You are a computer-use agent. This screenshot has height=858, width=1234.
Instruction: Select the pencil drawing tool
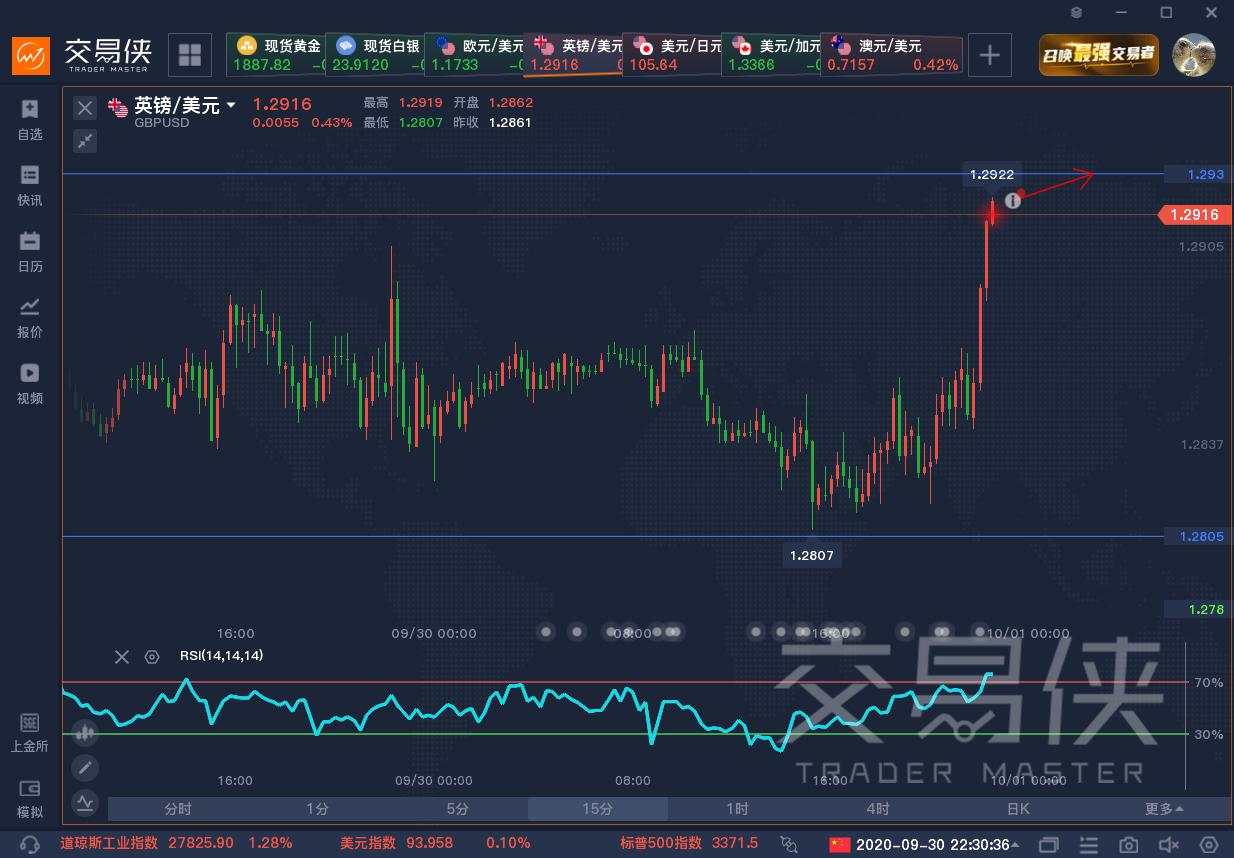pyautogui.click(x=85, y=768)
